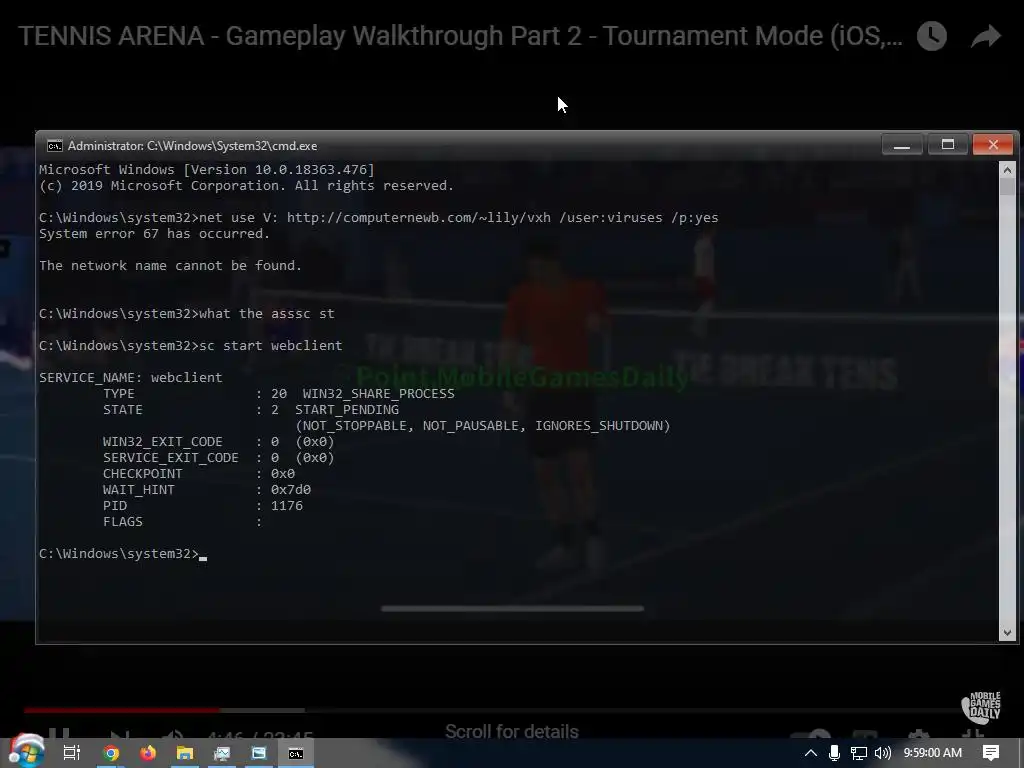Screen dimensions: 1024x768
Task: Close the Administrator cmd.exe window
Action: click(x=993, y=145)
